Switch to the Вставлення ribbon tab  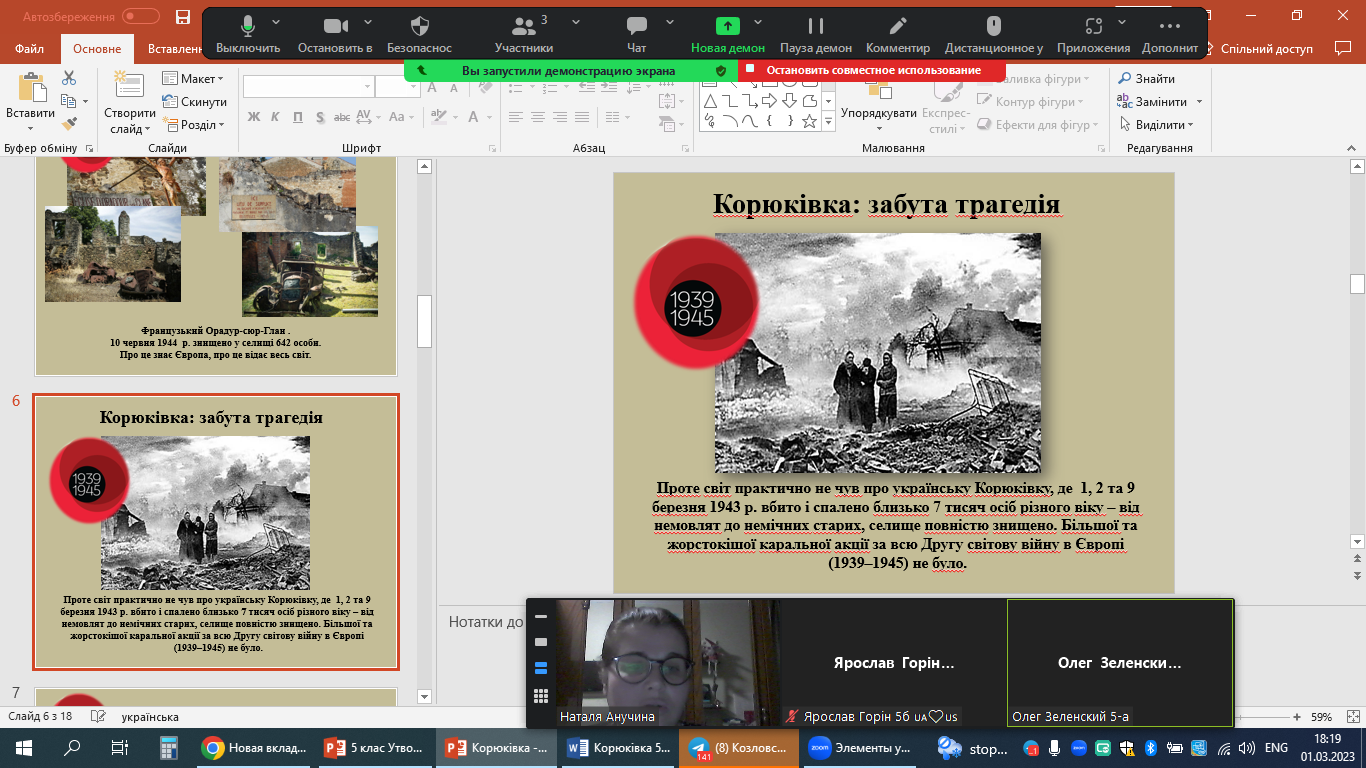click(174, 48)
